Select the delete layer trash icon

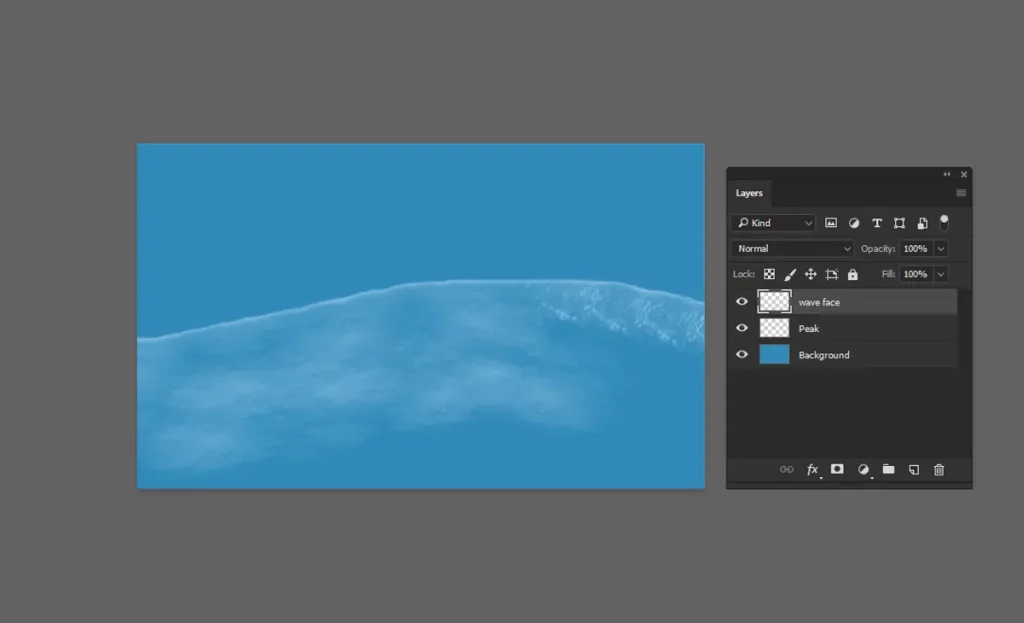[x=939, y=469]
